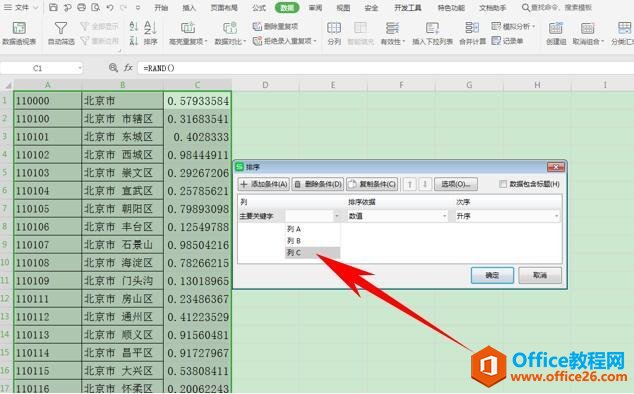Image resolution: width=634 pixels, height=394 pixels.
Task: Click 全部显示 filter button
Action: pyautogui.click(x=99, y=27)
